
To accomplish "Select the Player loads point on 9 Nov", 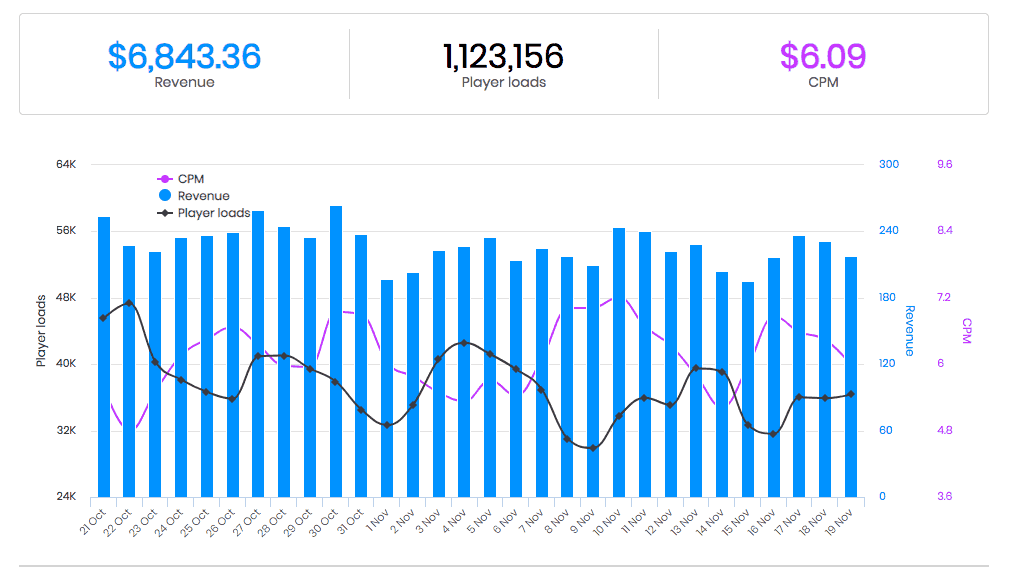I will click(x=593, y=448).
